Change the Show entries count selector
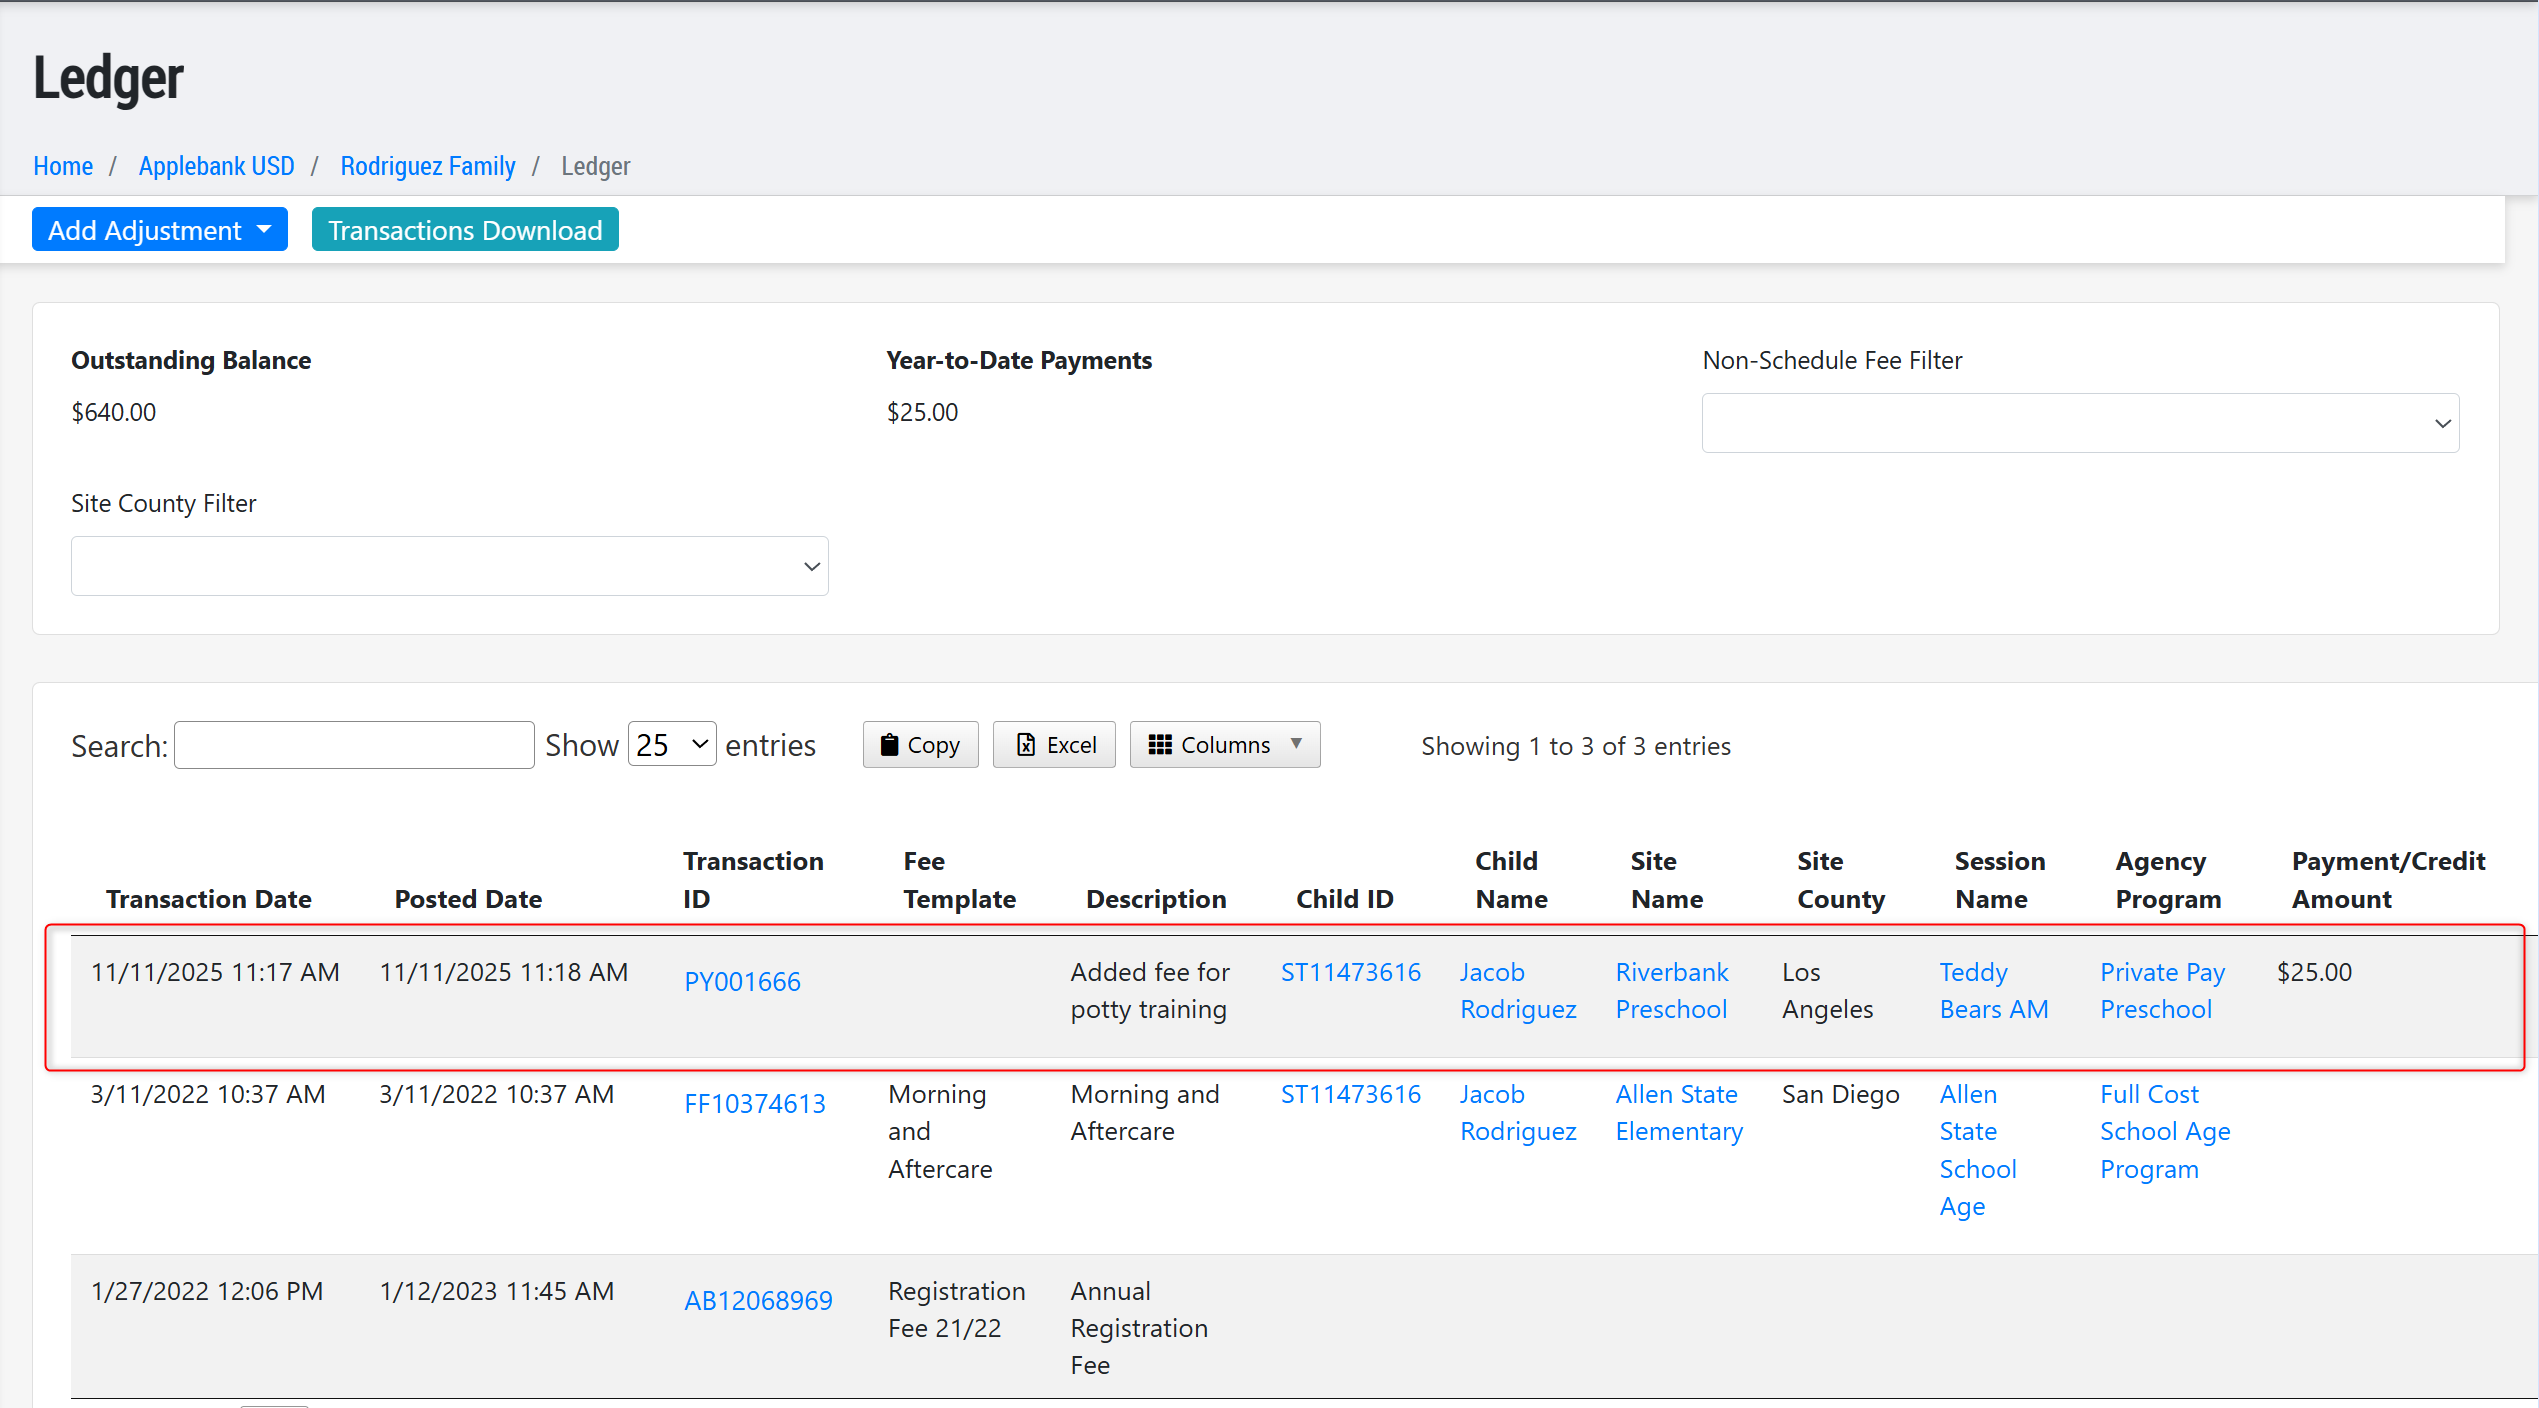Viewport: 2539px width, 1408px height. [671, 745]
